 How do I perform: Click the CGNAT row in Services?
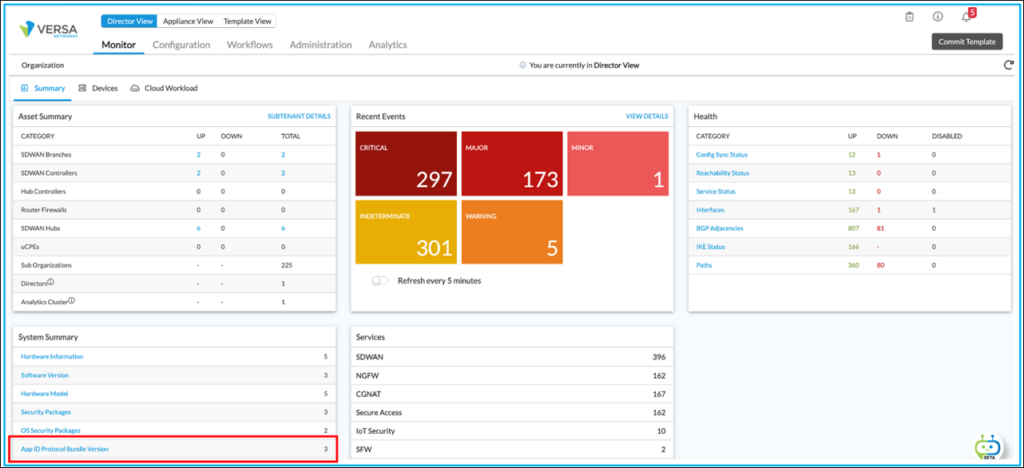[x=511, y=394]
